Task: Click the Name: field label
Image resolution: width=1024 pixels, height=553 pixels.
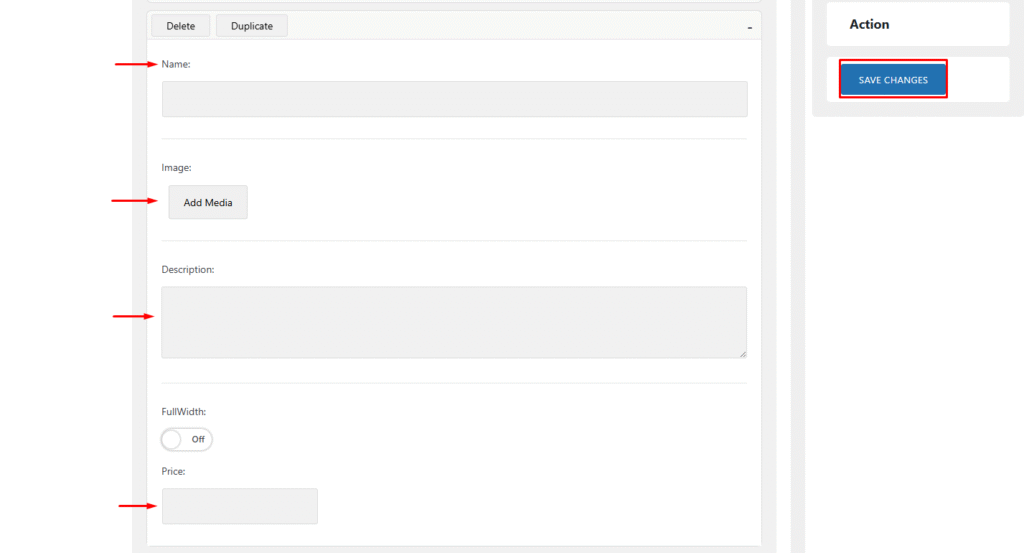Action: 176,64
